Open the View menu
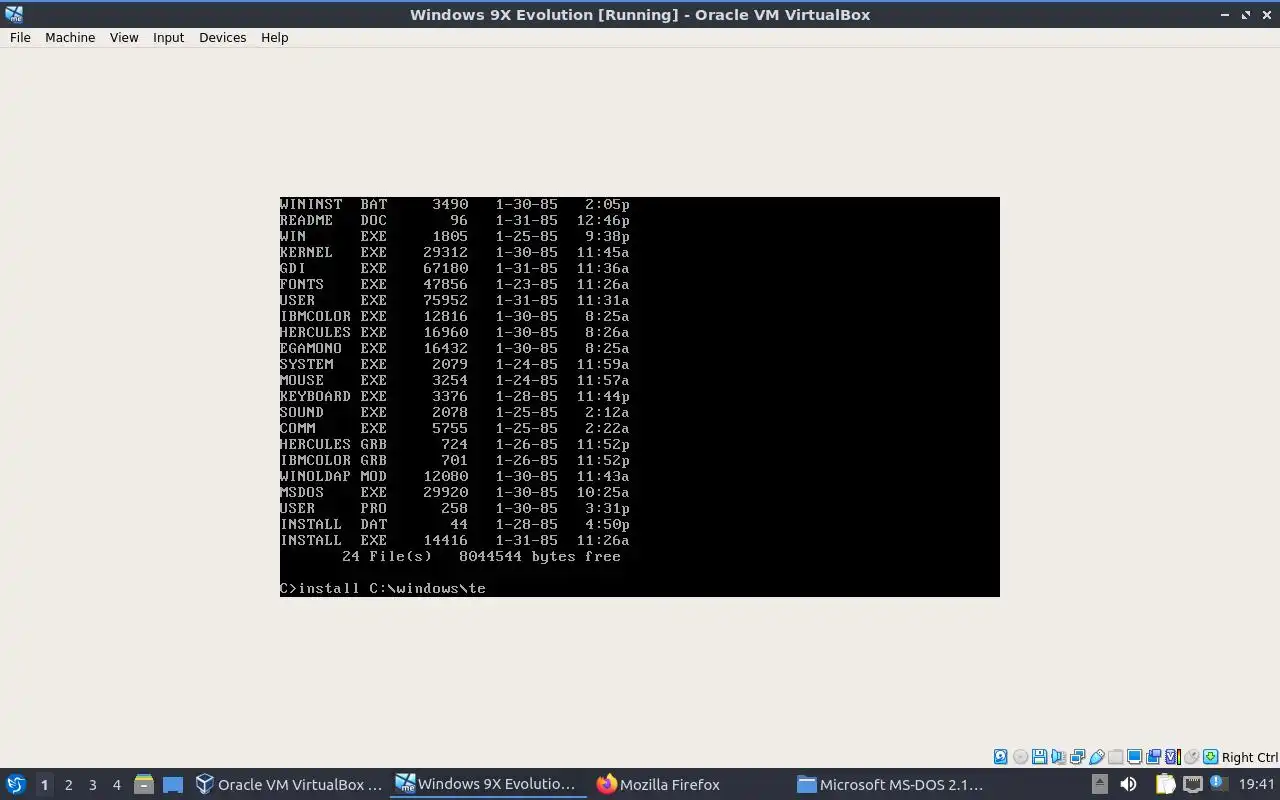Image resolution: width=1280 pixels, height=800 pixels. (x=124, y=37)
